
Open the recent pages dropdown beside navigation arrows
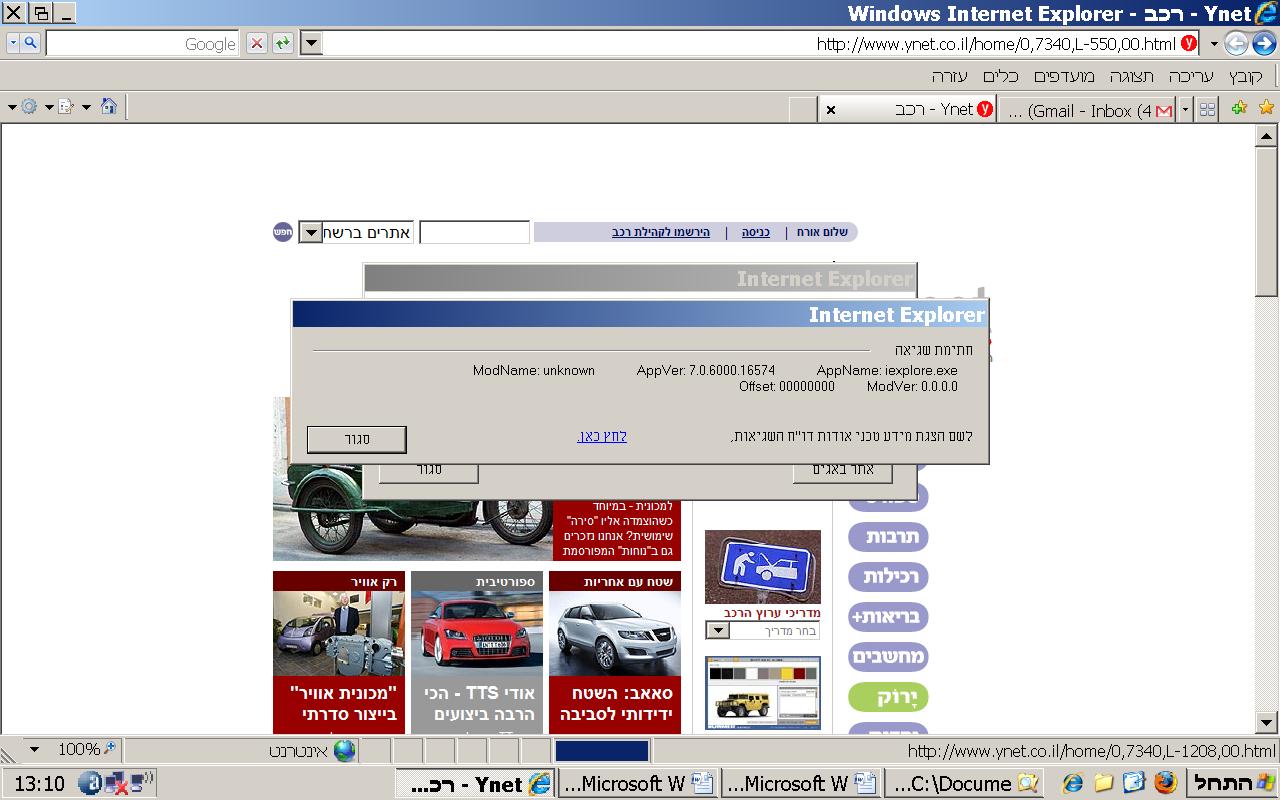coord(1213,43)
